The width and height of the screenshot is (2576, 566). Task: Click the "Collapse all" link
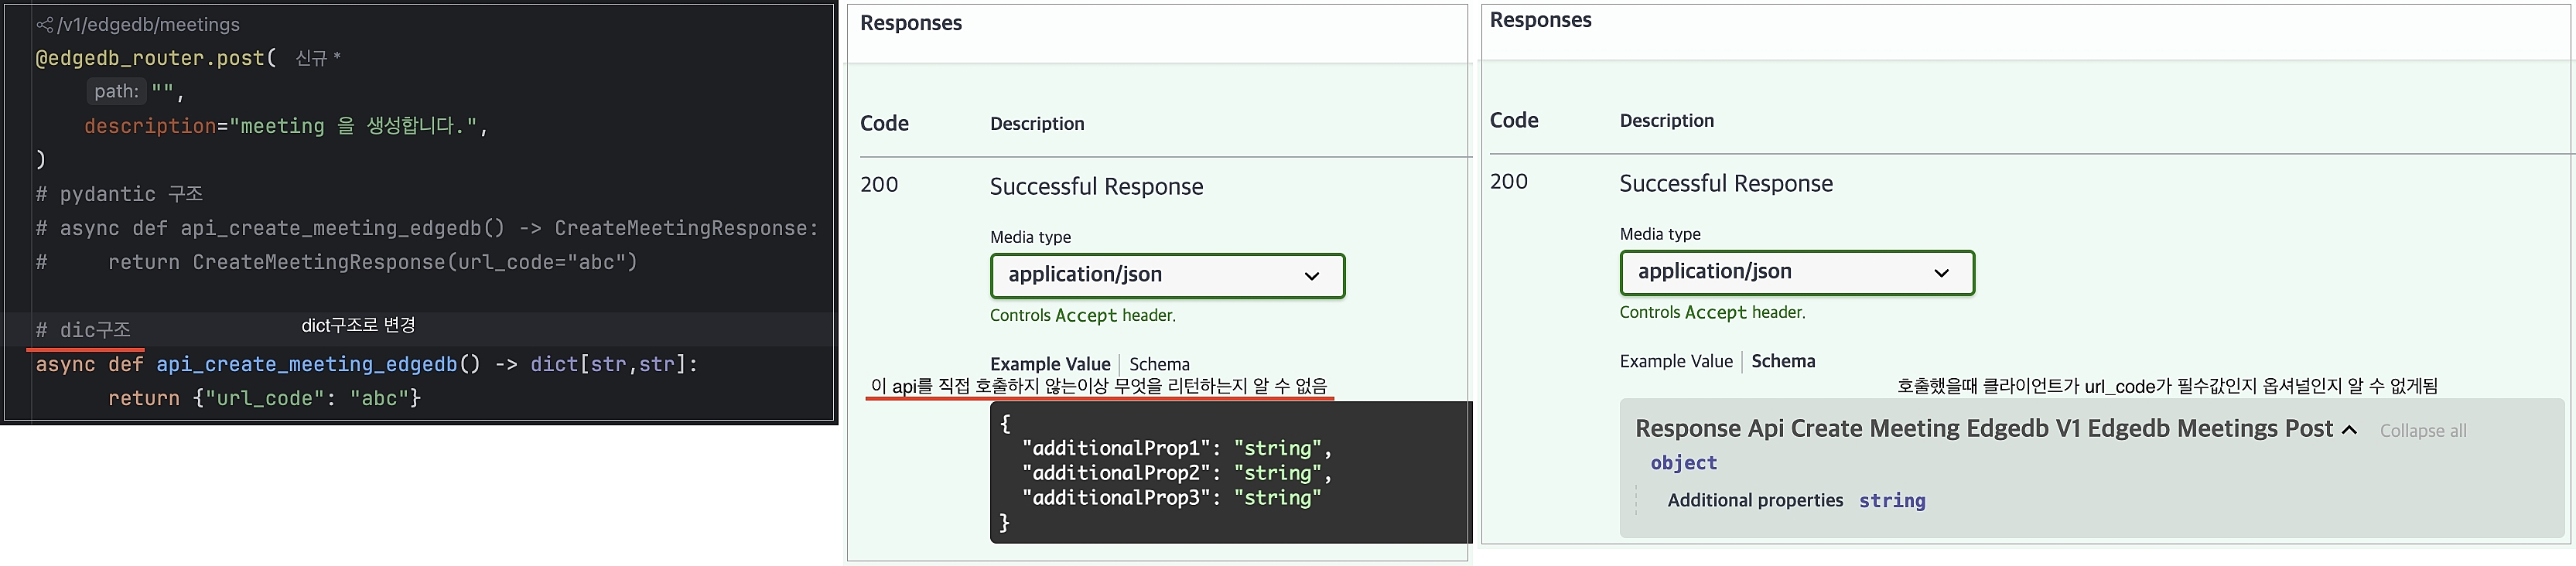tap(2422, 431)
